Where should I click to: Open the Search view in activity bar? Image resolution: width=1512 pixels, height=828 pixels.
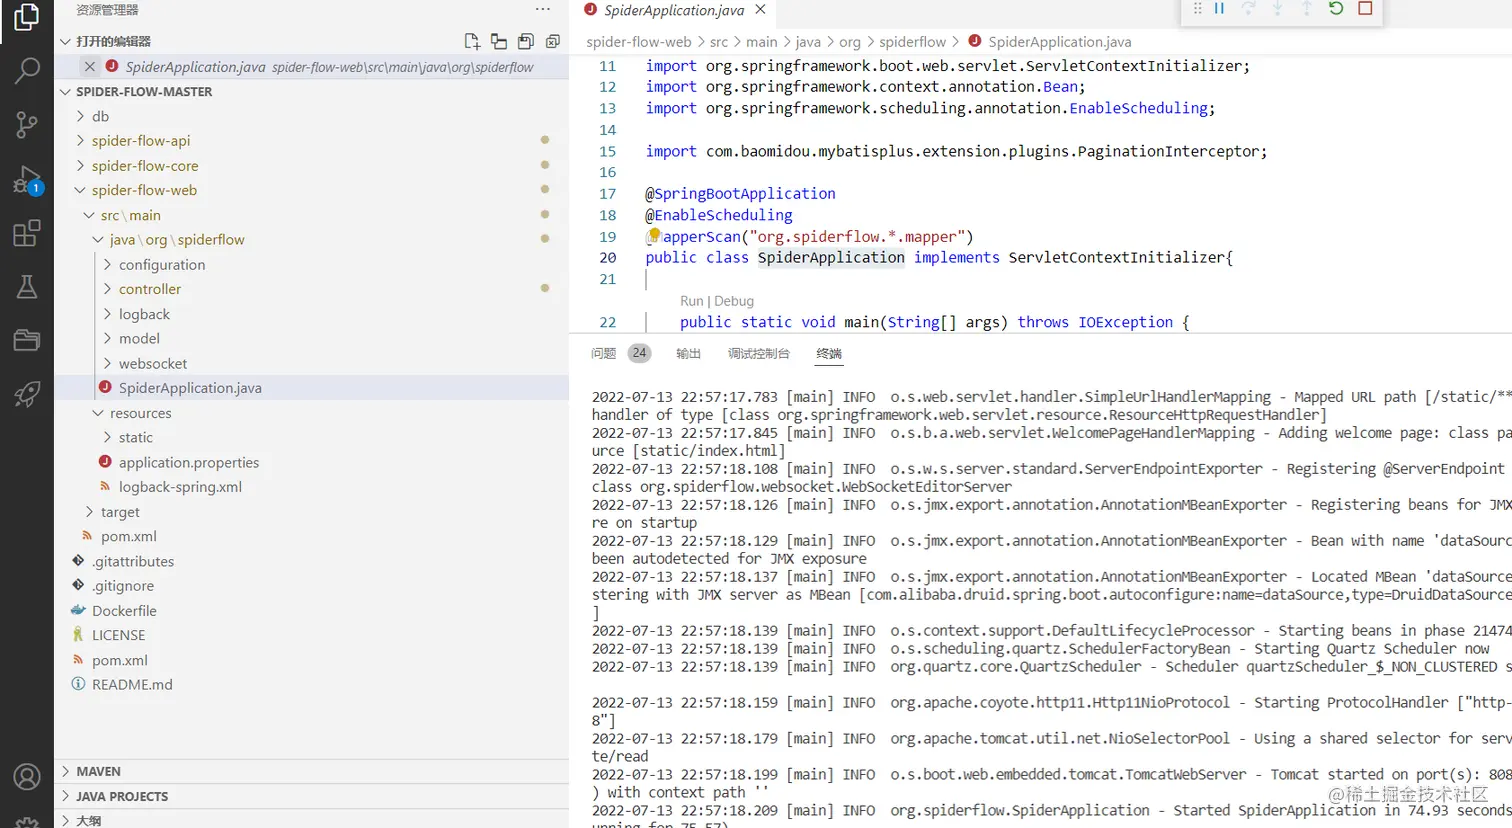click(x=27, y=70)
